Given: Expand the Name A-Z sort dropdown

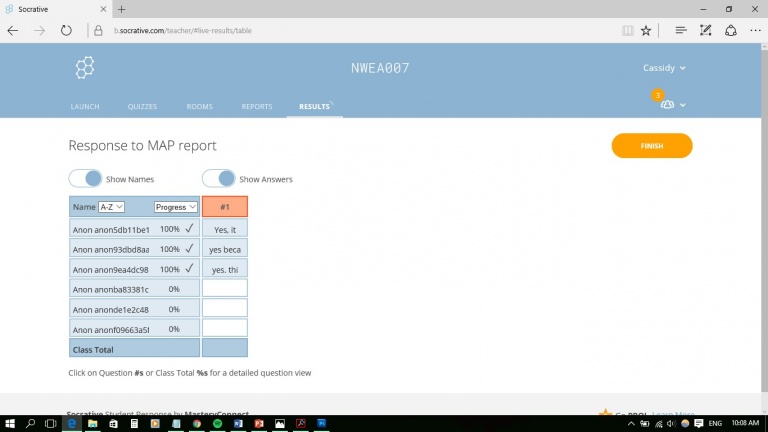Looking at the screenshot, I should point(111,207).
